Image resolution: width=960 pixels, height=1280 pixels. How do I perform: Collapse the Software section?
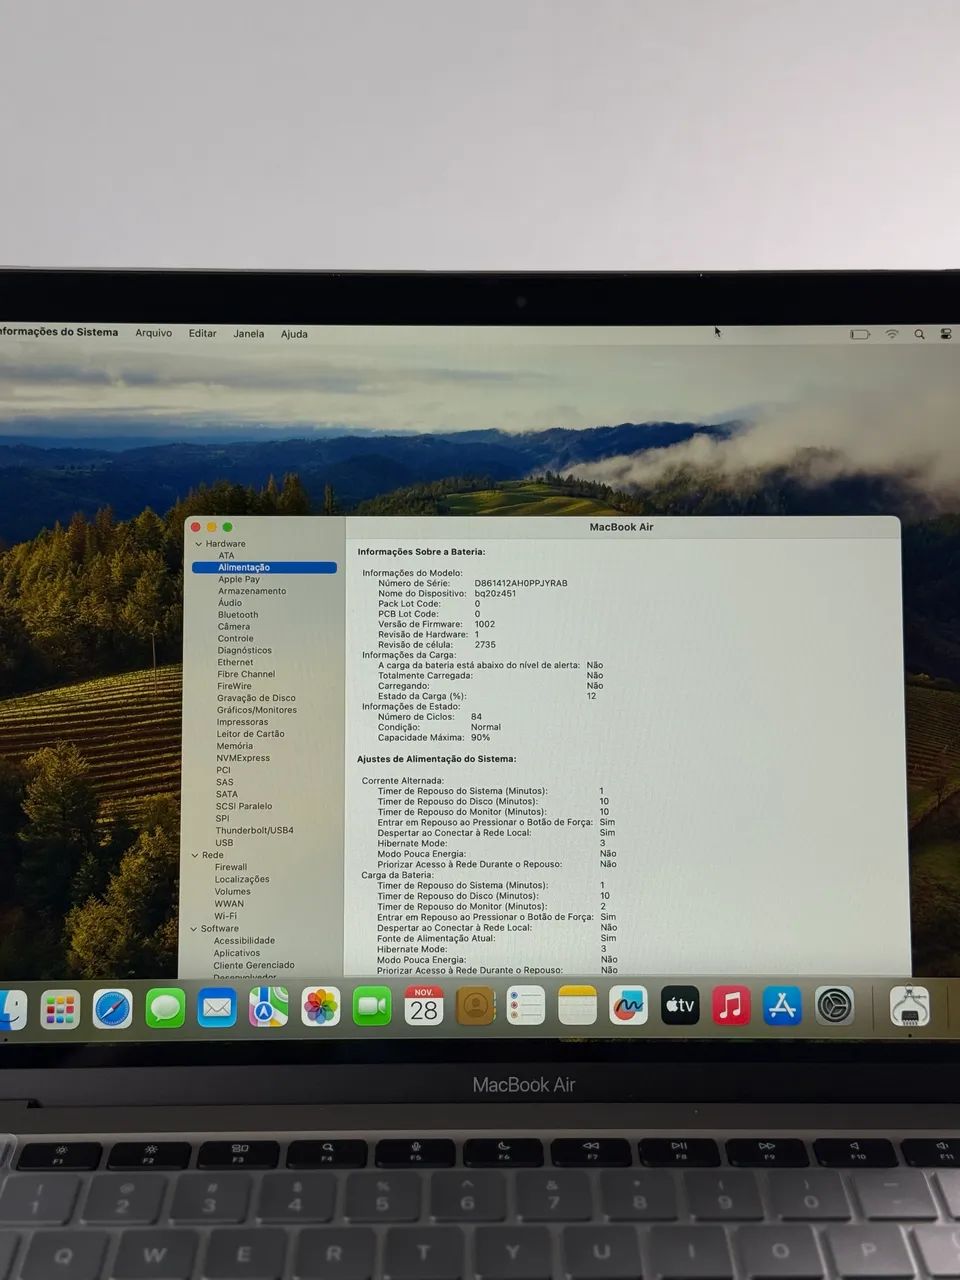pyautogui.click(x=194, y=928)
